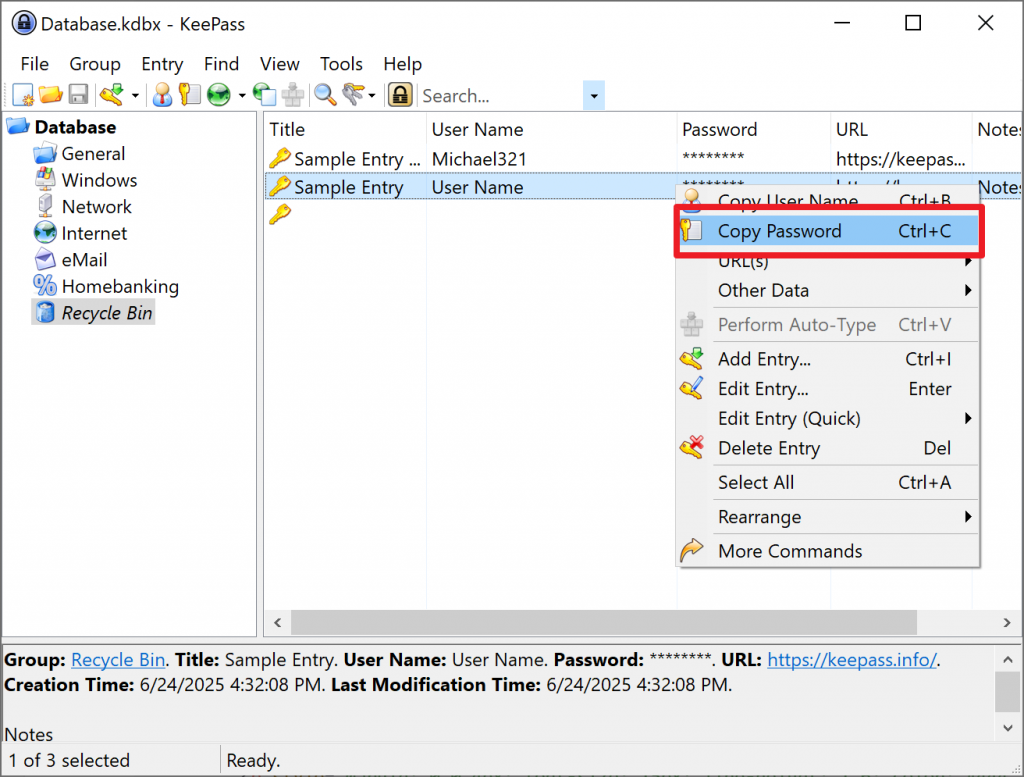
Task: Click the Open URL globe toolbar icon
Action: tap(219, 95)
